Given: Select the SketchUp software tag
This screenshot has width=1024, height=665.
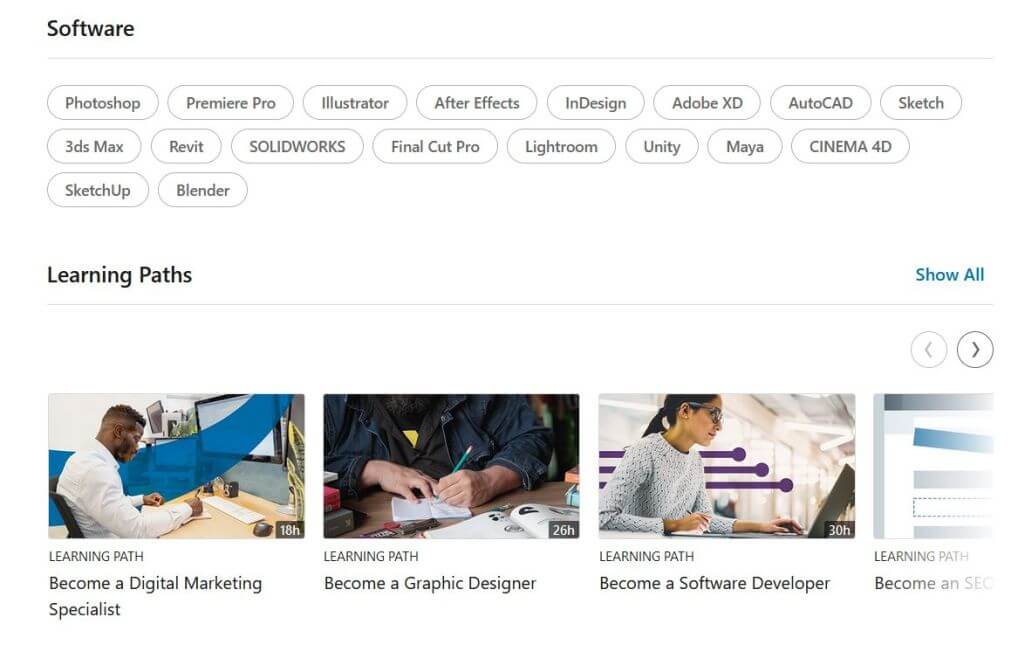Looking at the screenshot, I should [x=98, y=190].
